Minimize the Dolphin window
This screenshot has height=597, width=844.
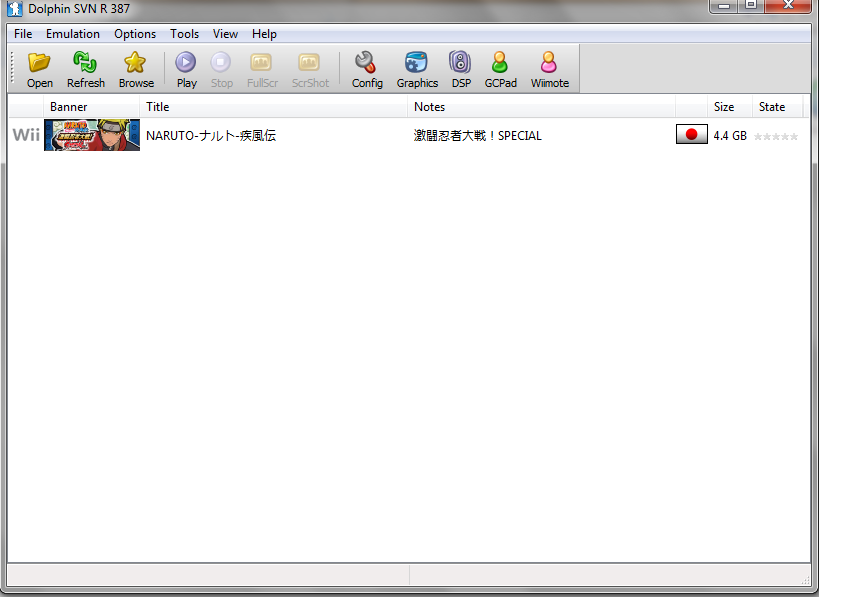pos(723,5)
